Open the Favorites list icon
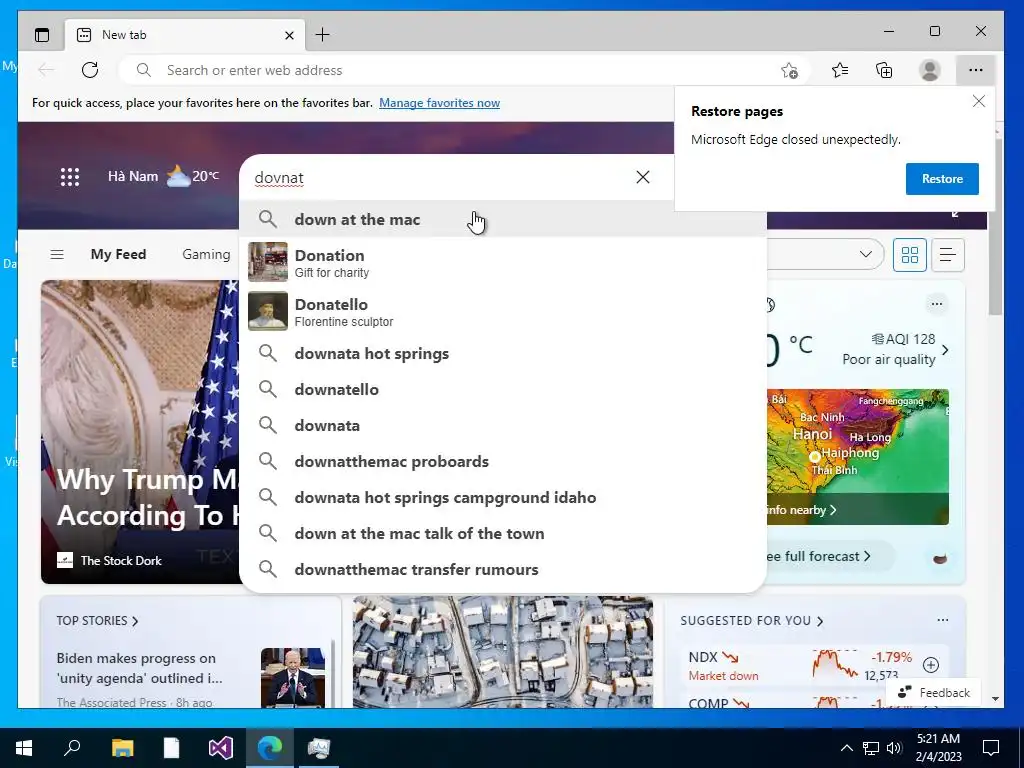 pyautogui.click(x=840, y=70)
